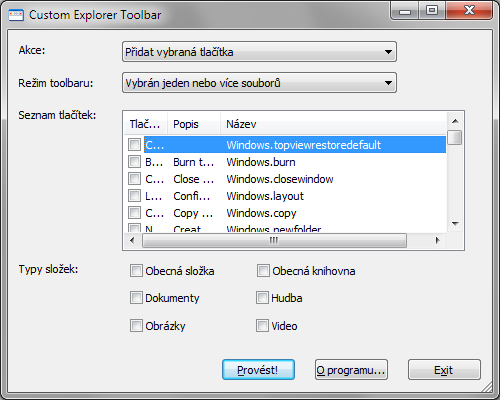The height and width of the screenshot is (400, 500).
Task: Click the Copy ... description cell
Action: (x=193, y=213)
